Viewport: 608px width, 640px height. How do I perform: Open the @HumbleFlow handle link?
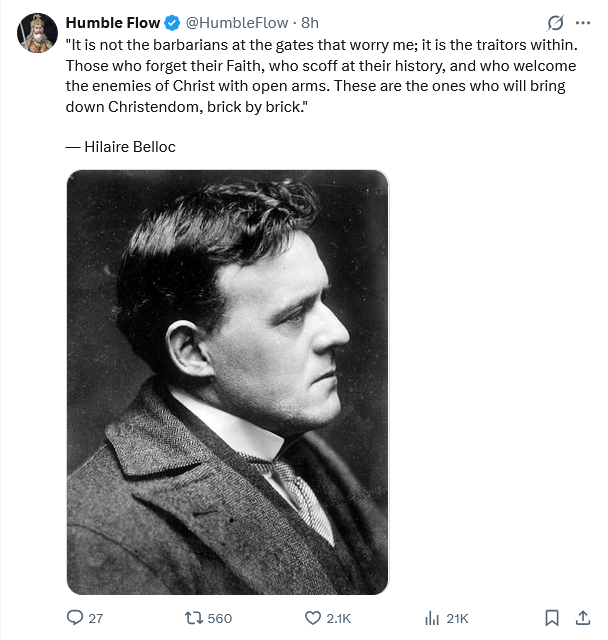(x=237, y=23)
